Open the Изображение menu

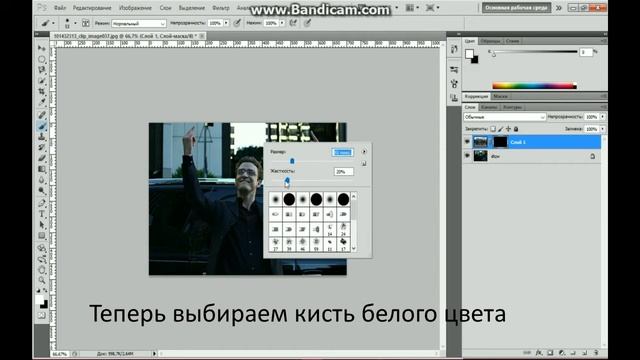135,8
